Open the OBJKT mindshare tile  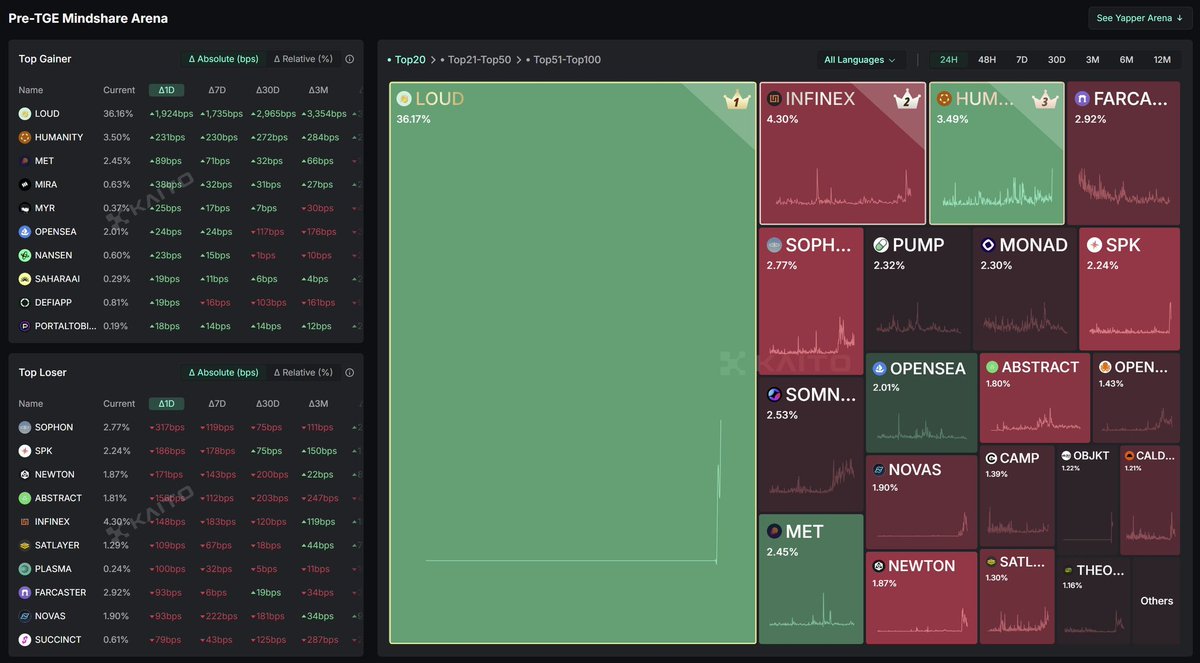click(1087, 500)
